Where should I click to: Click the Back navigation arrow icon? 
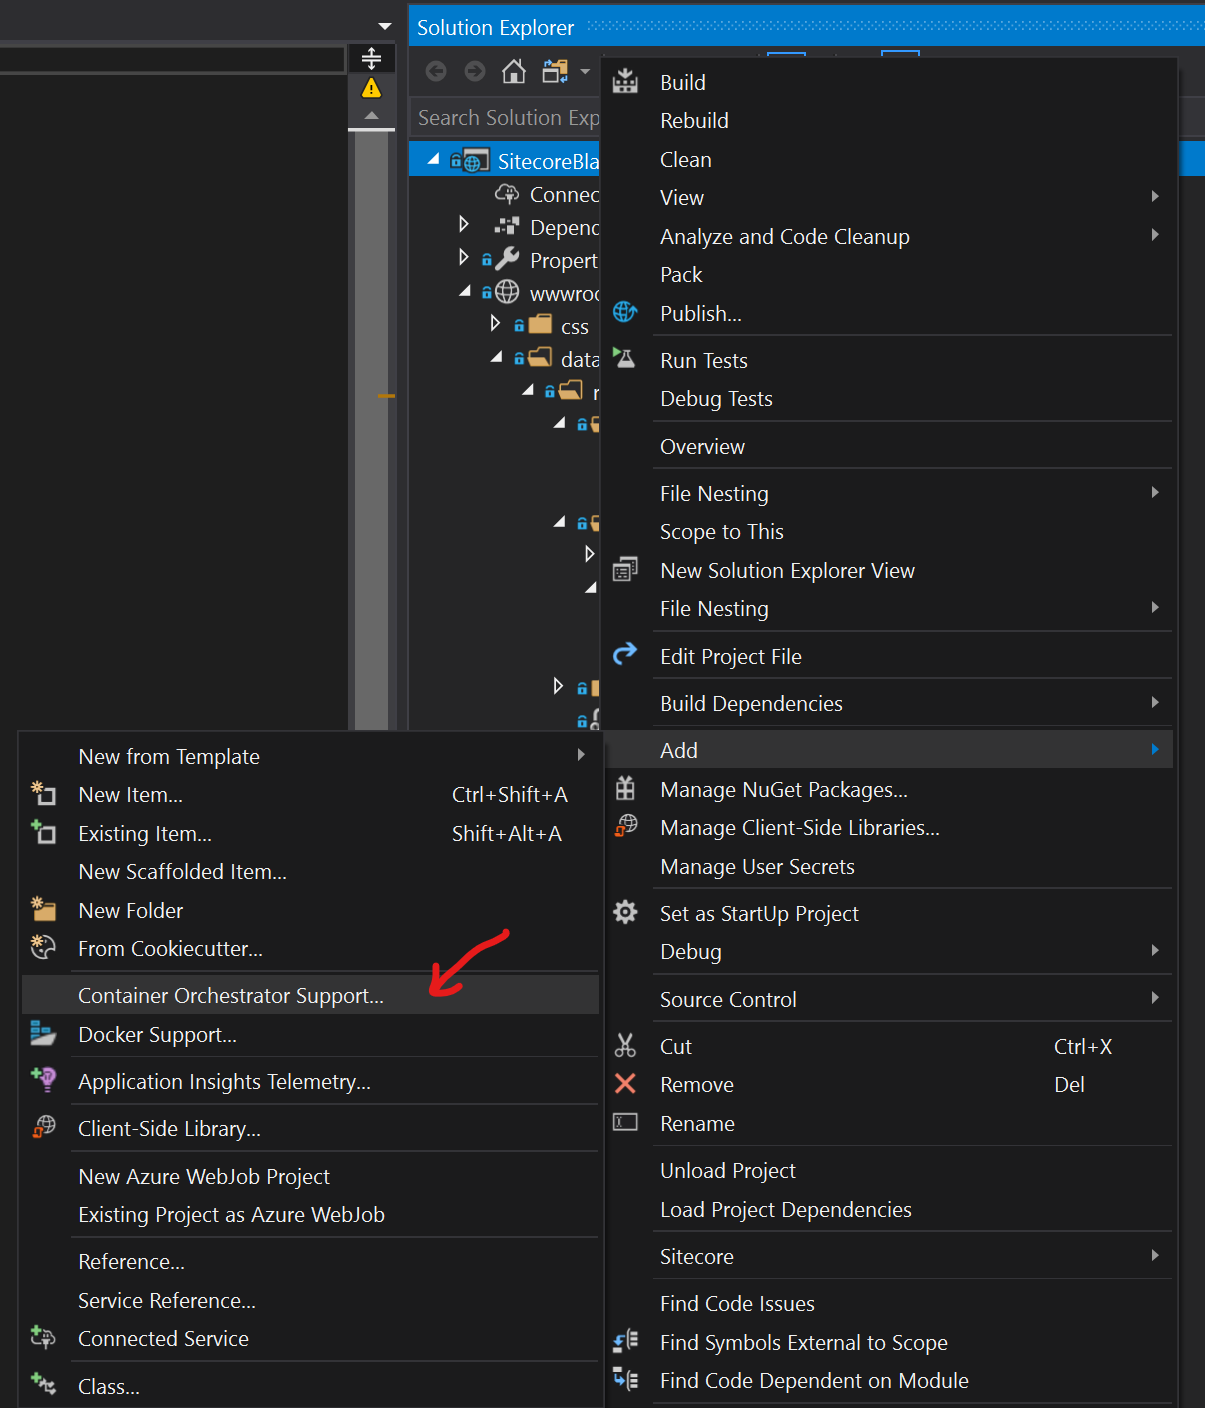436,71
